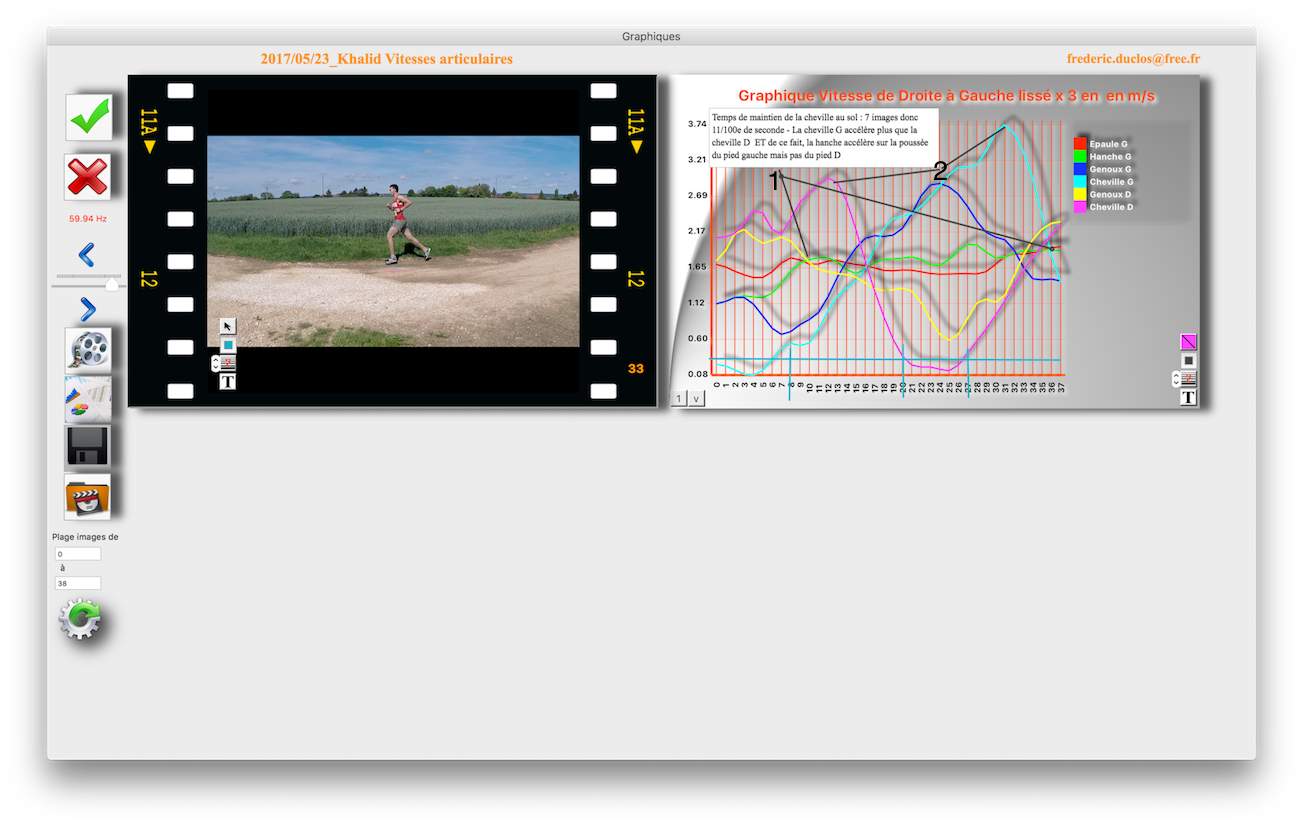Click the title 2017/05/23_Khalid Vitesses articulaires
1303x827 pixels.
[x=387, y=59]
